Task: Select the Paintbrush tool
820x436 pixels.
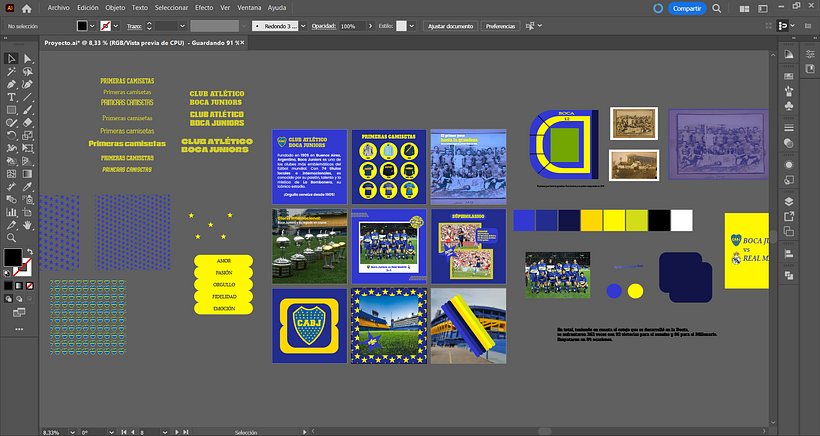Action: (x=27, y=110)
